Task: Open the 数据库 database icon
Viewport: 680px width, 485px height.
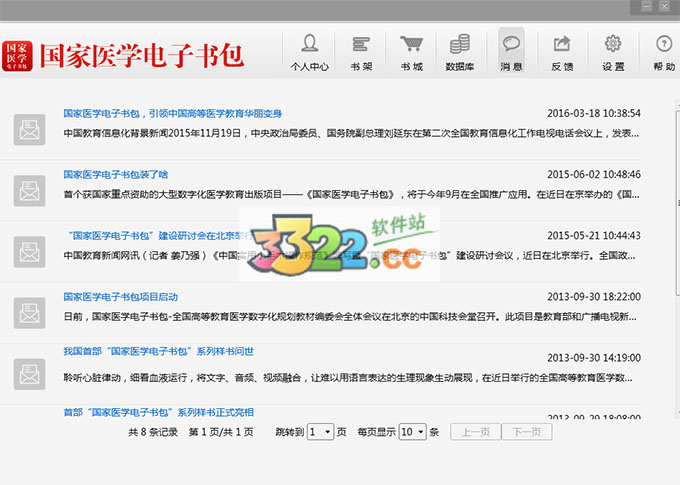Action: pyautogui.click(x=460, y=53)
